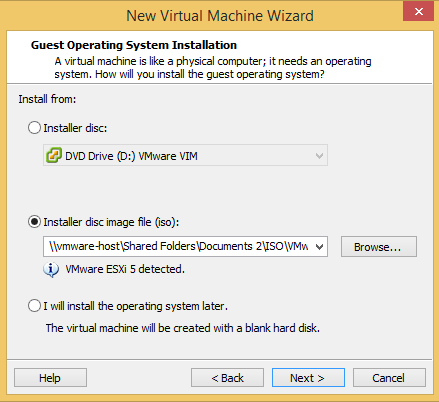
Task: Expand the DVD Drive dropdown arrow
Action: pyautogui.click(x=319, y=156)
